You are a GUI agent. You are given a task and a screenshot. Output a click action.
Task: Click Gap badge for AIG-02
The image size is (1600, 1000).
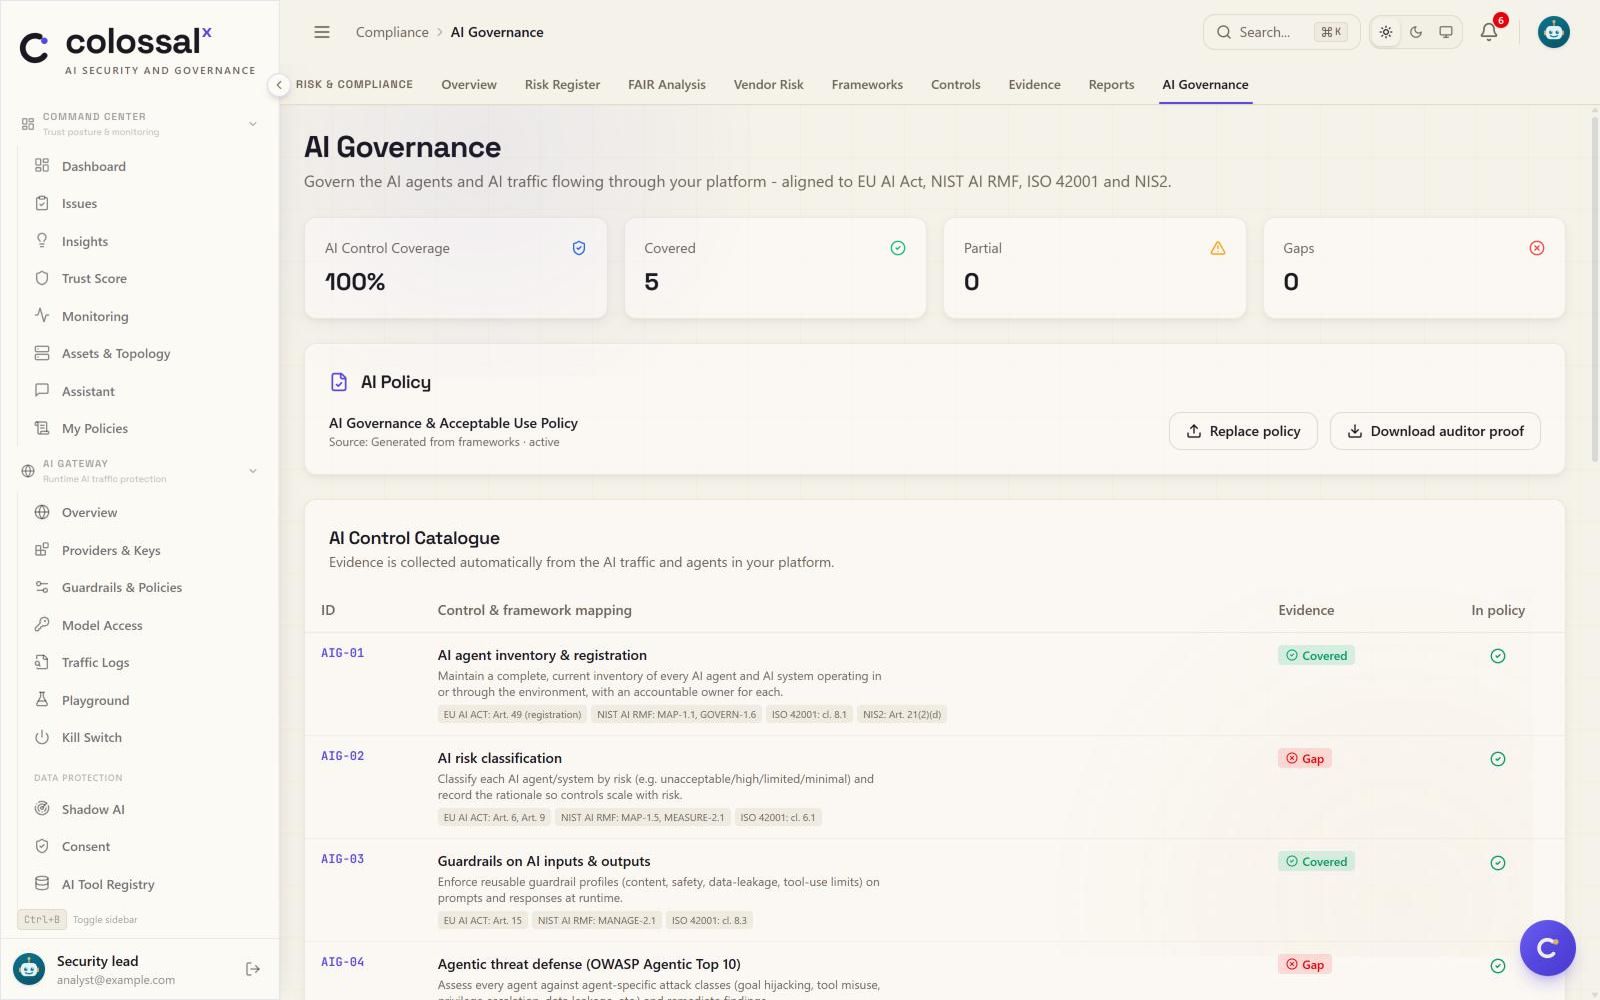1305,759
